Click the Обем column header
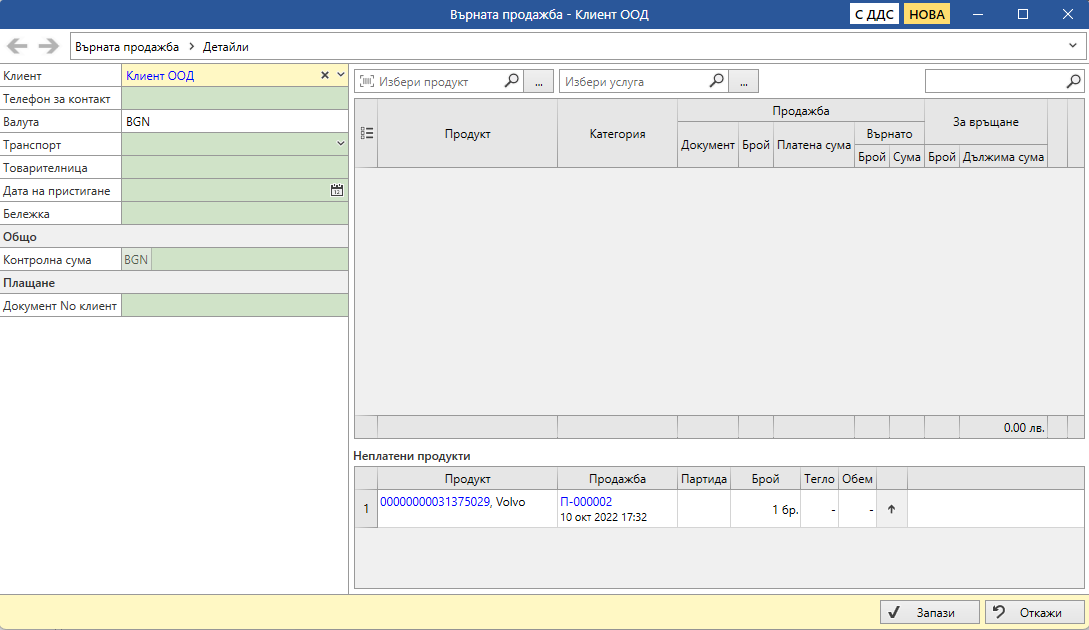 (x=857, y=479)
